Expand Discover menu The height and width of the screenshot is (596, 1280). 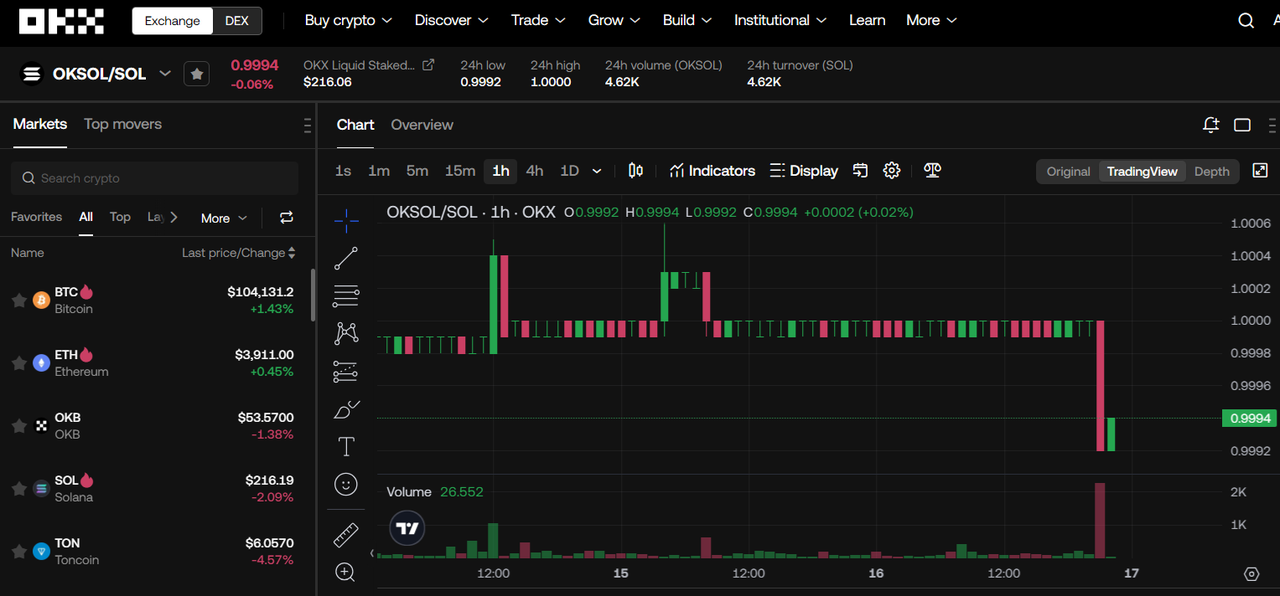(451, 20)
